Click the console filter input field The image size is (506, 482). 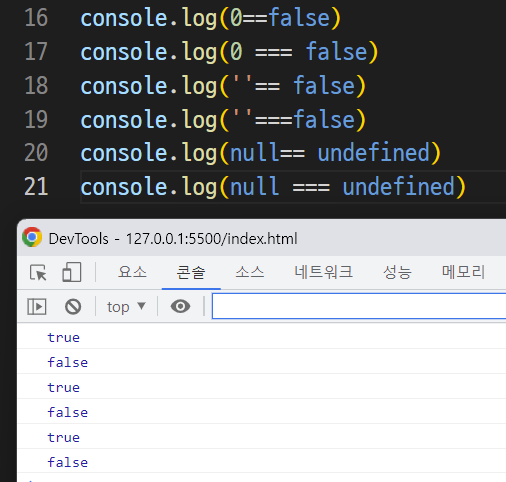point(359,306)
